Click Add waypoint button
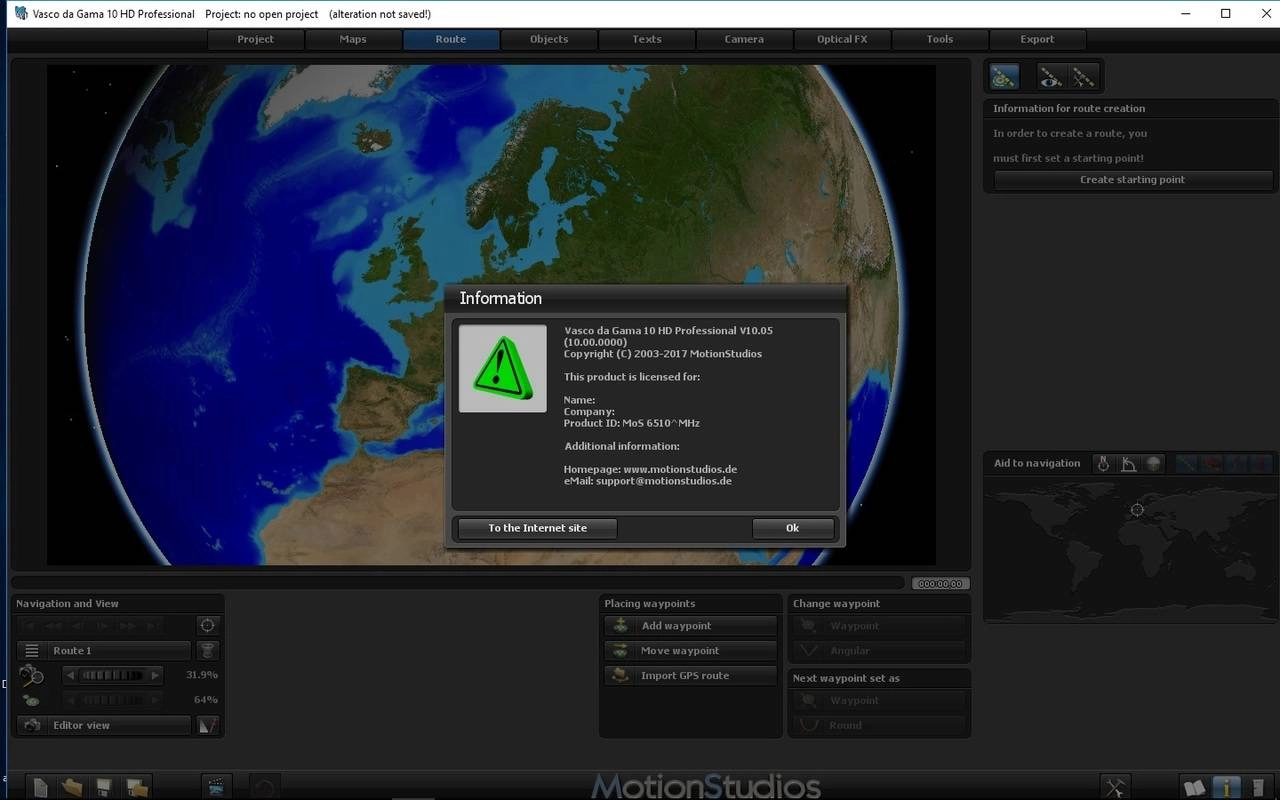Image resolution: width=1280 pixels, height=800 pixels. (691, 626)
